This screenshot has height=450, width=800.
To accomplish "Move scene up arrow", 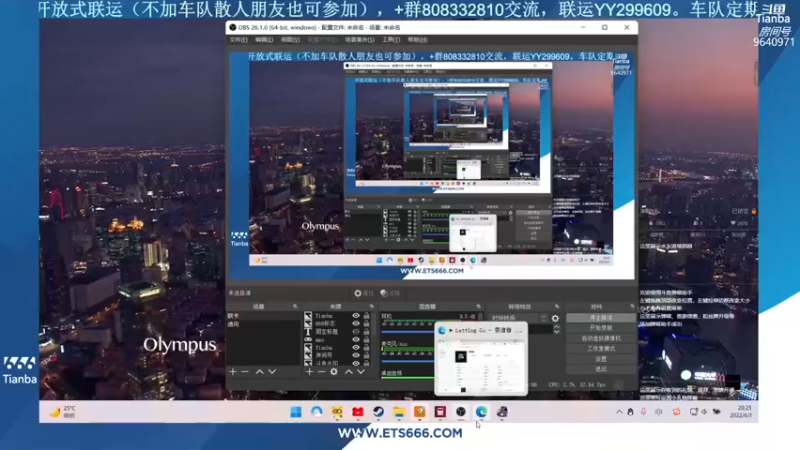I will 260,372.
